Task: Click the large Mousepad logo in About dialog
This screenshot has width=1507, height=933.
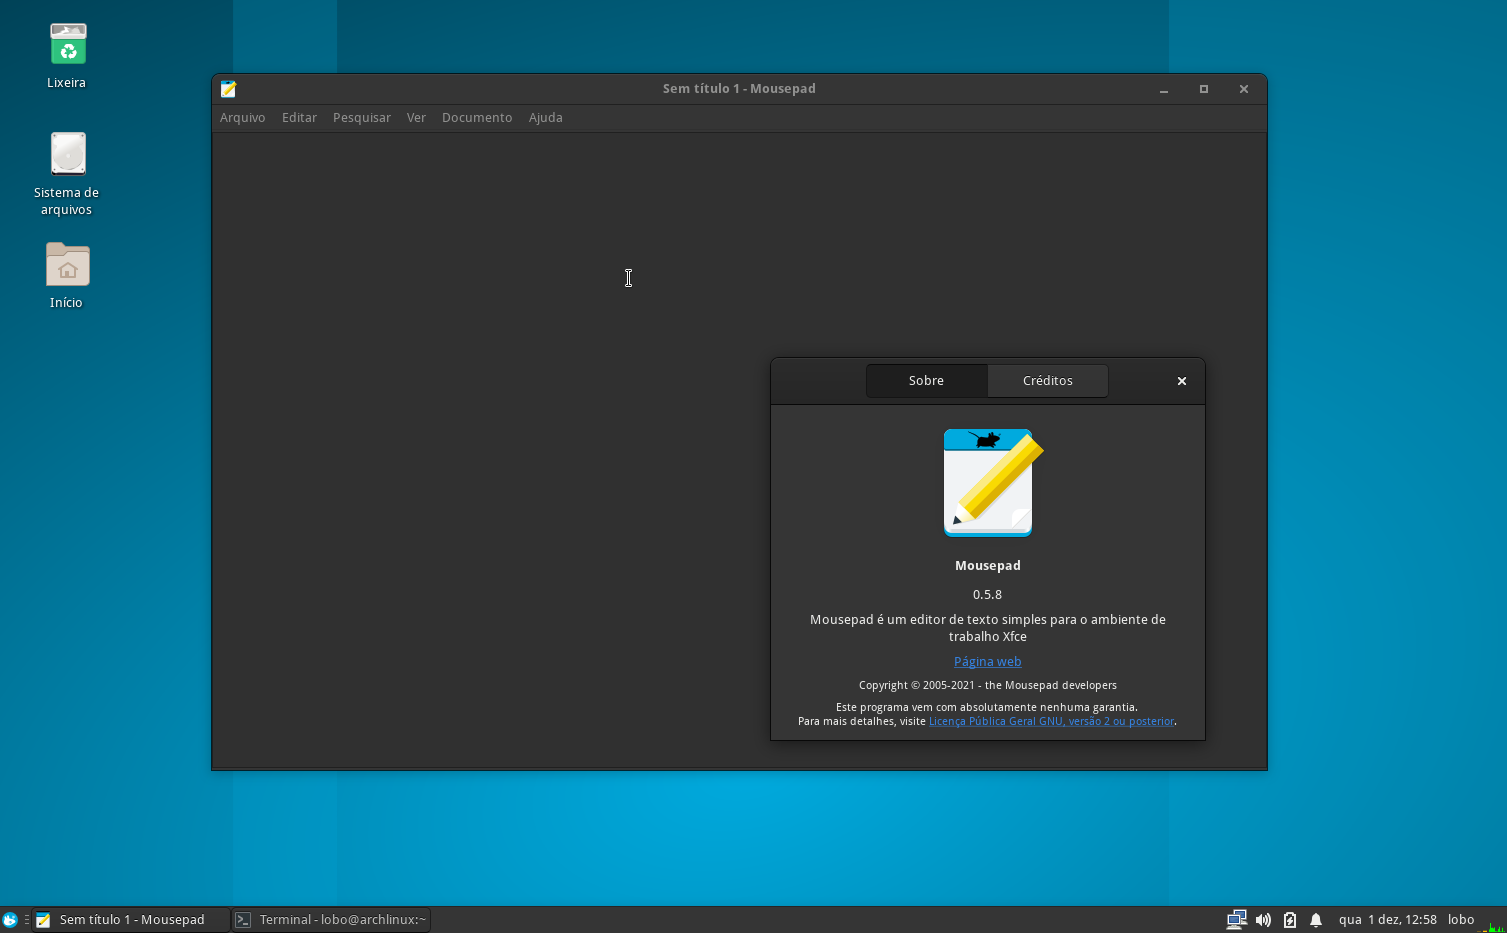Action: tap(991, 482)
